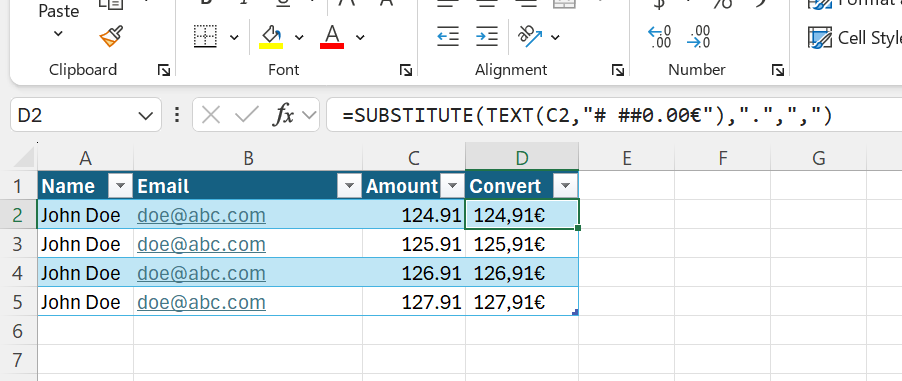Select cell containing 124,91€
The height and width of the screenshot is (381, 902).
[522, 215]
